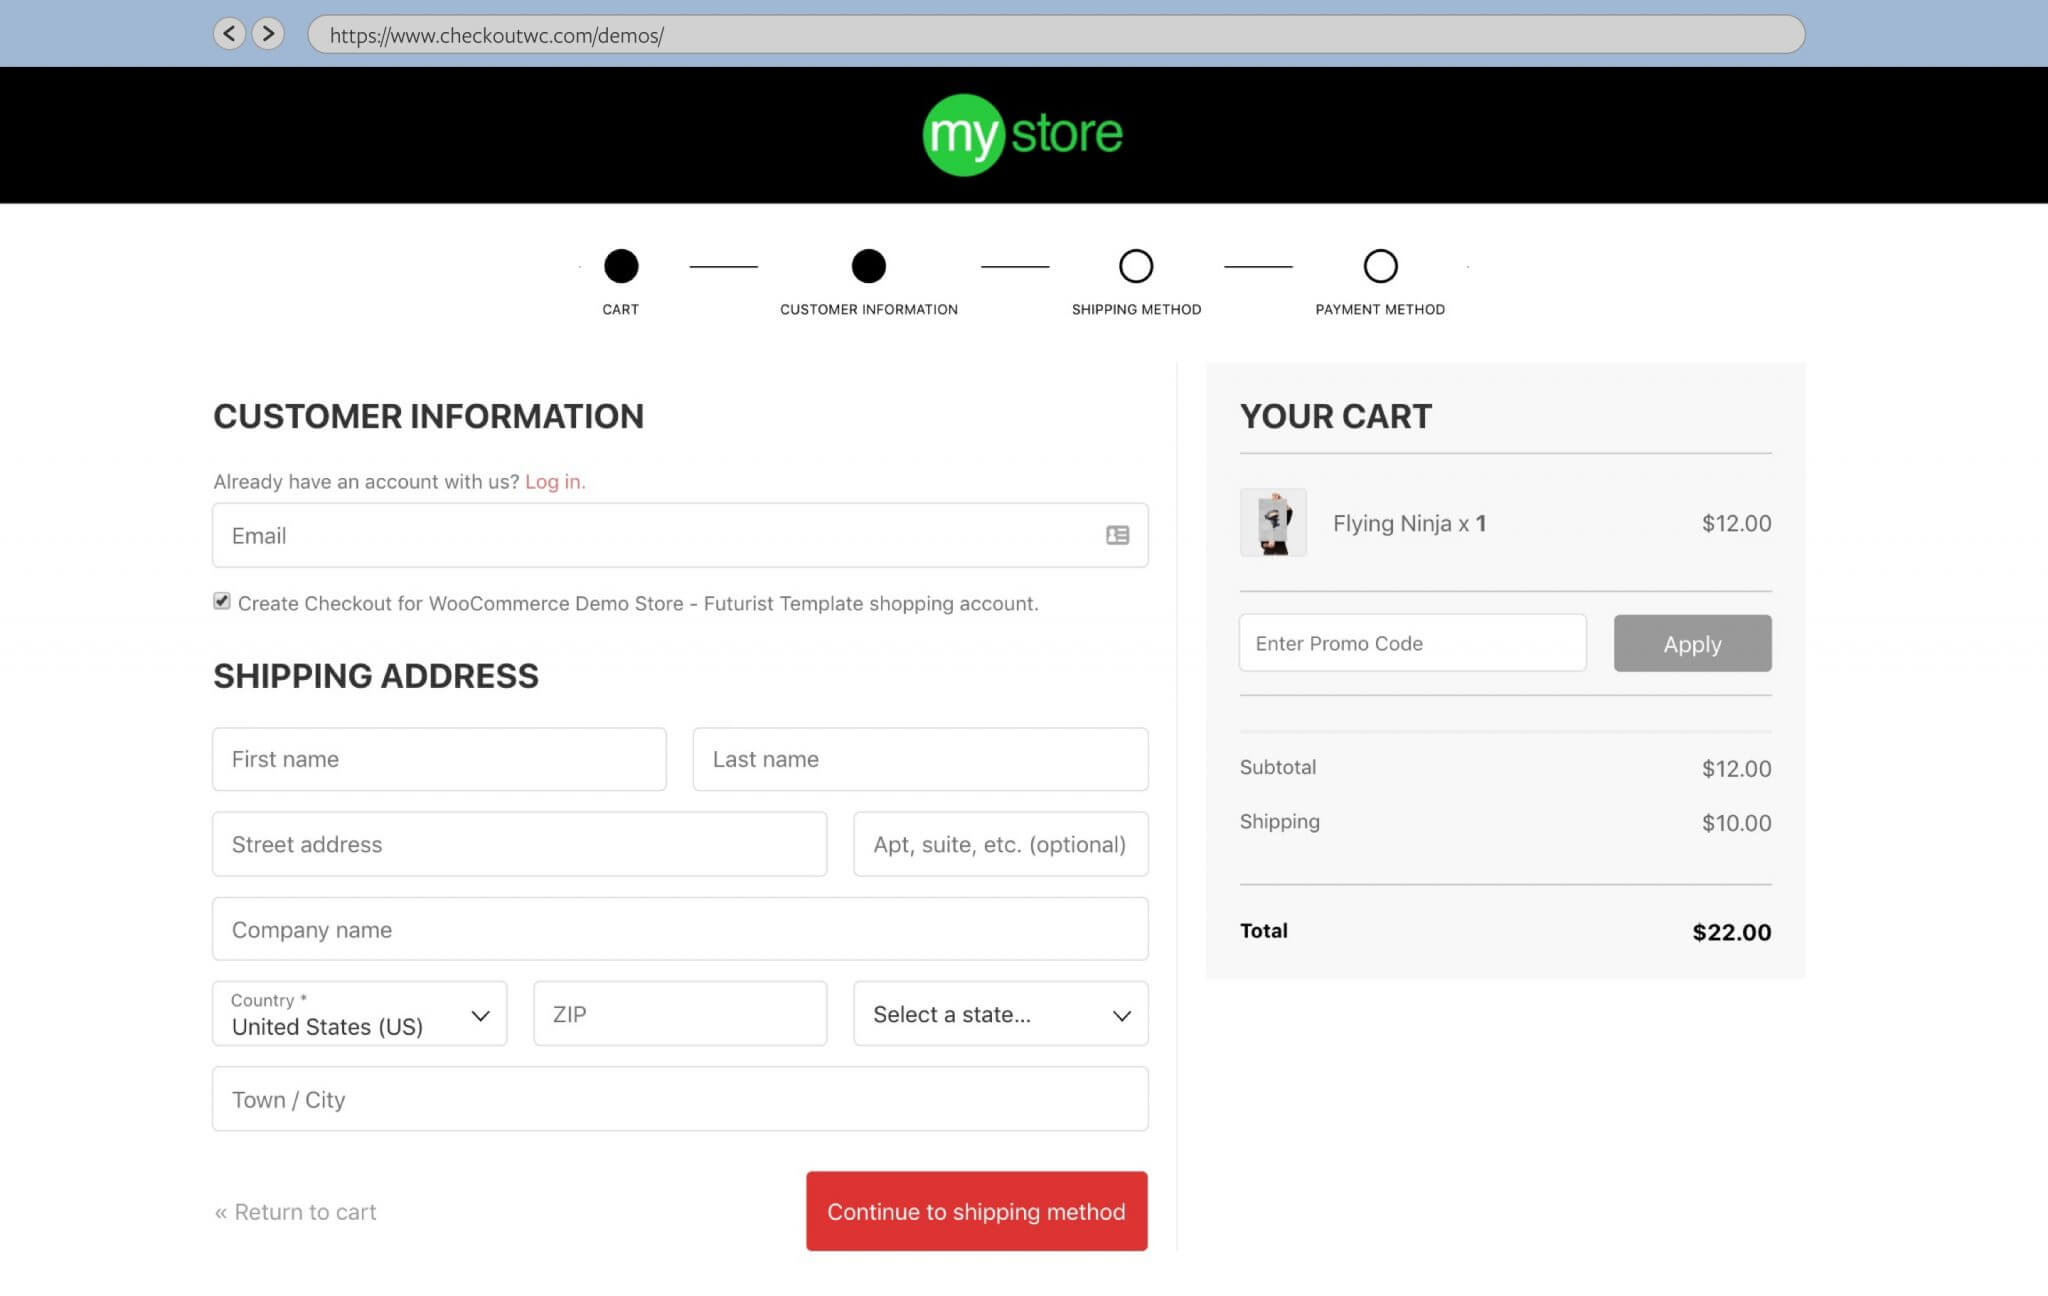Click the Cart step indicator icon
2048x1296 pixels.
(619, 264)
